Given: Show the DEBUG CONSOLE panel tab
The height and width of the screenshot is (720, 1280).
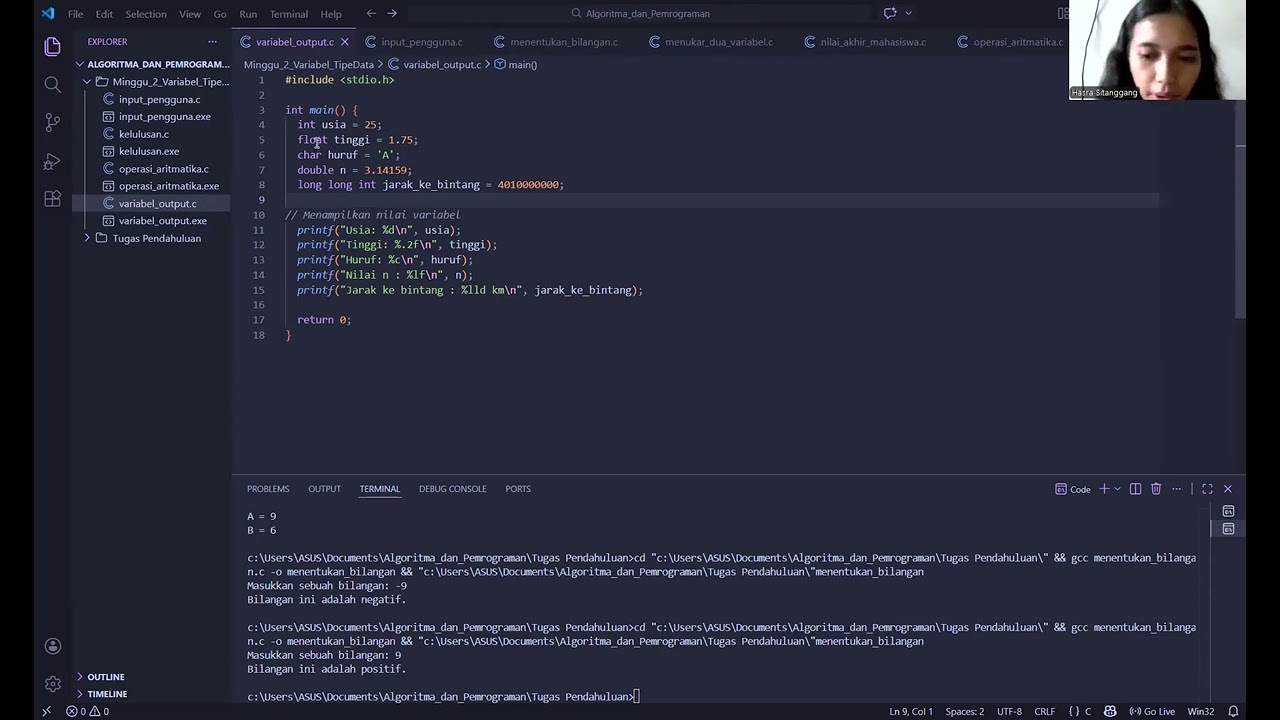Looking at the screenshot, I should point(452,489).
